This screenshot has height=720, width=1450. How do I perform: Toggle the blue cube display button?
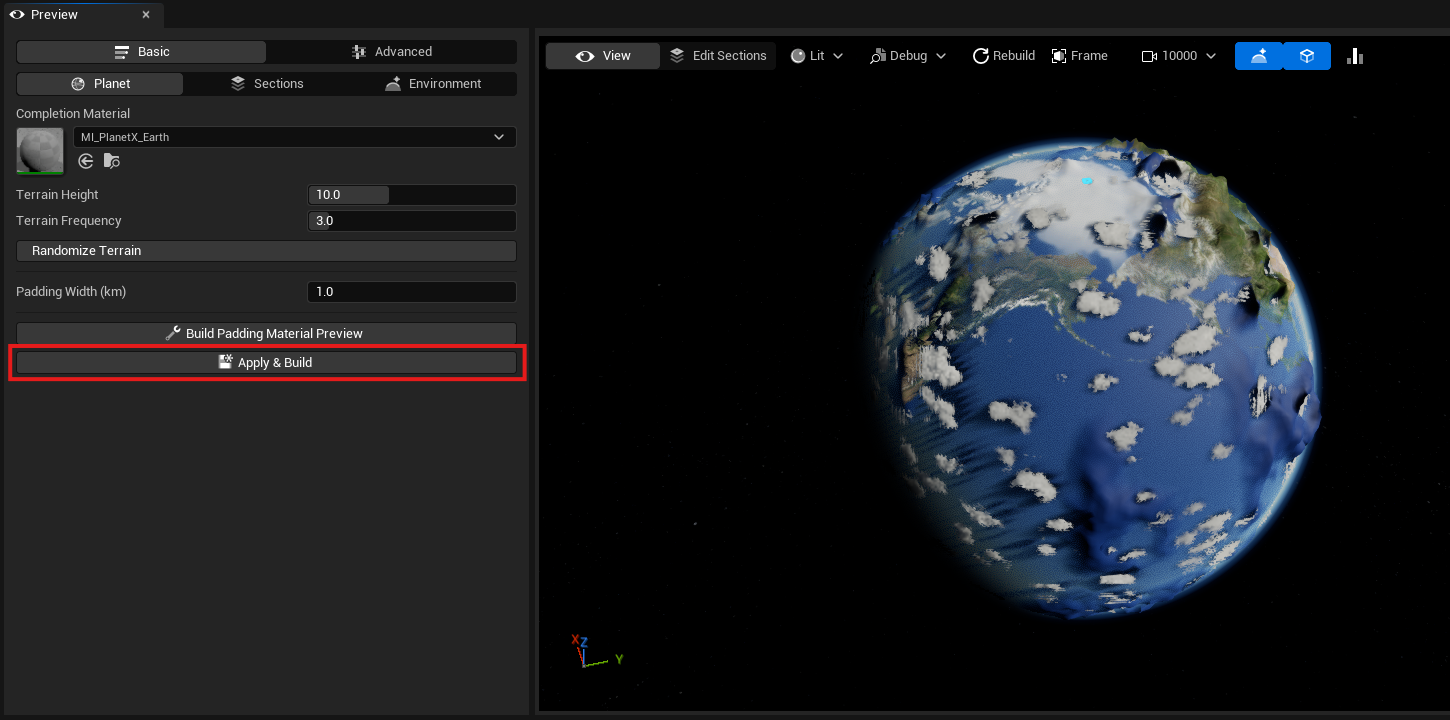[1307, 56]
